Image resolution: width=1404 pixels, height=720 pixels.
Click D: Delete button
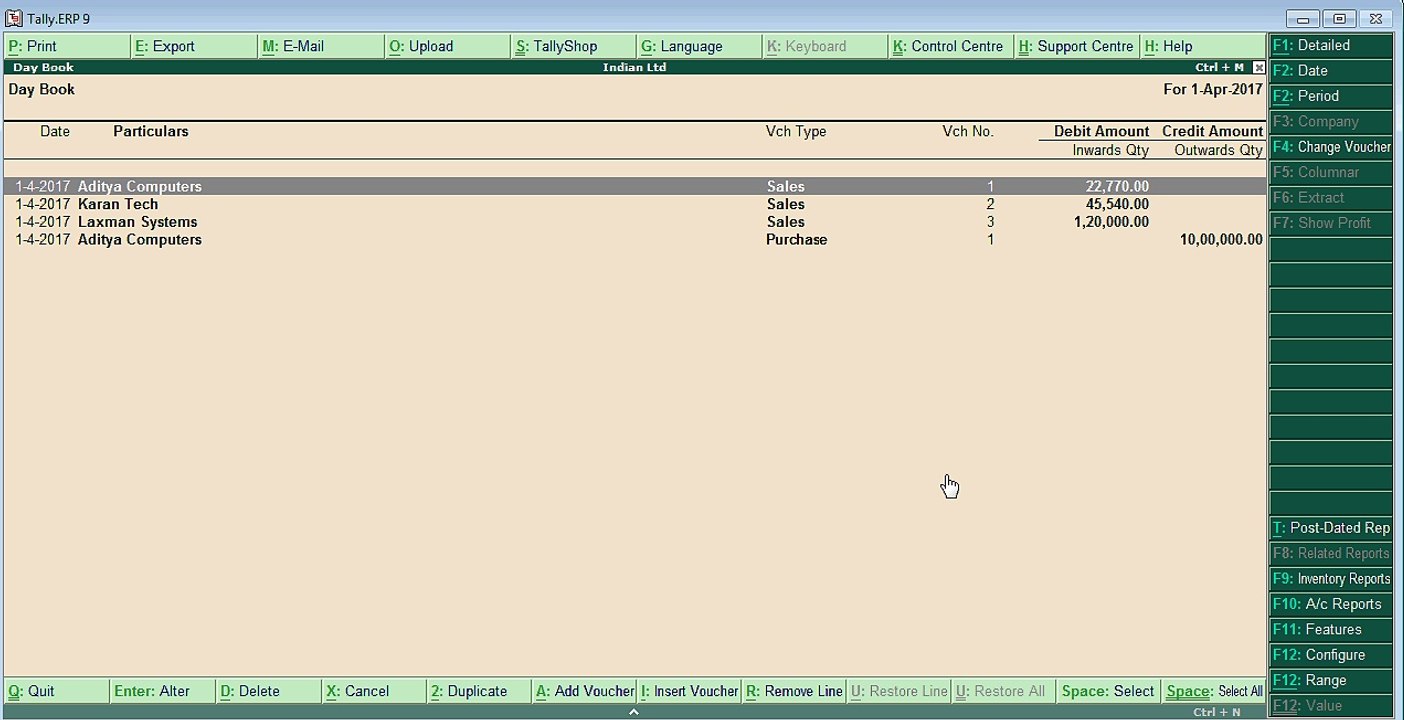click(268, 691)
